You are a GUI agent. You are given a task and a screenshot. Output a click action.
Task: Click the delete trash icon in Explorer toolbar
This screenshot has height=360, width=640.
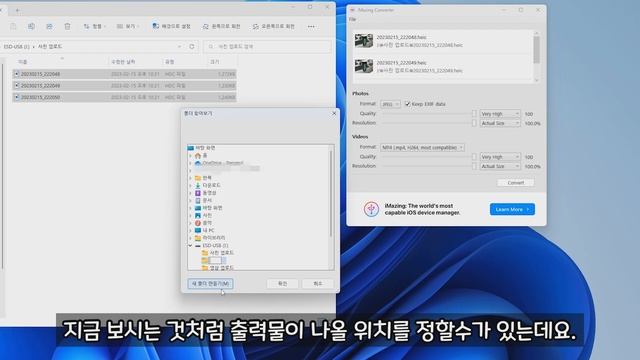pyautogui.click(x=67, y=27)
